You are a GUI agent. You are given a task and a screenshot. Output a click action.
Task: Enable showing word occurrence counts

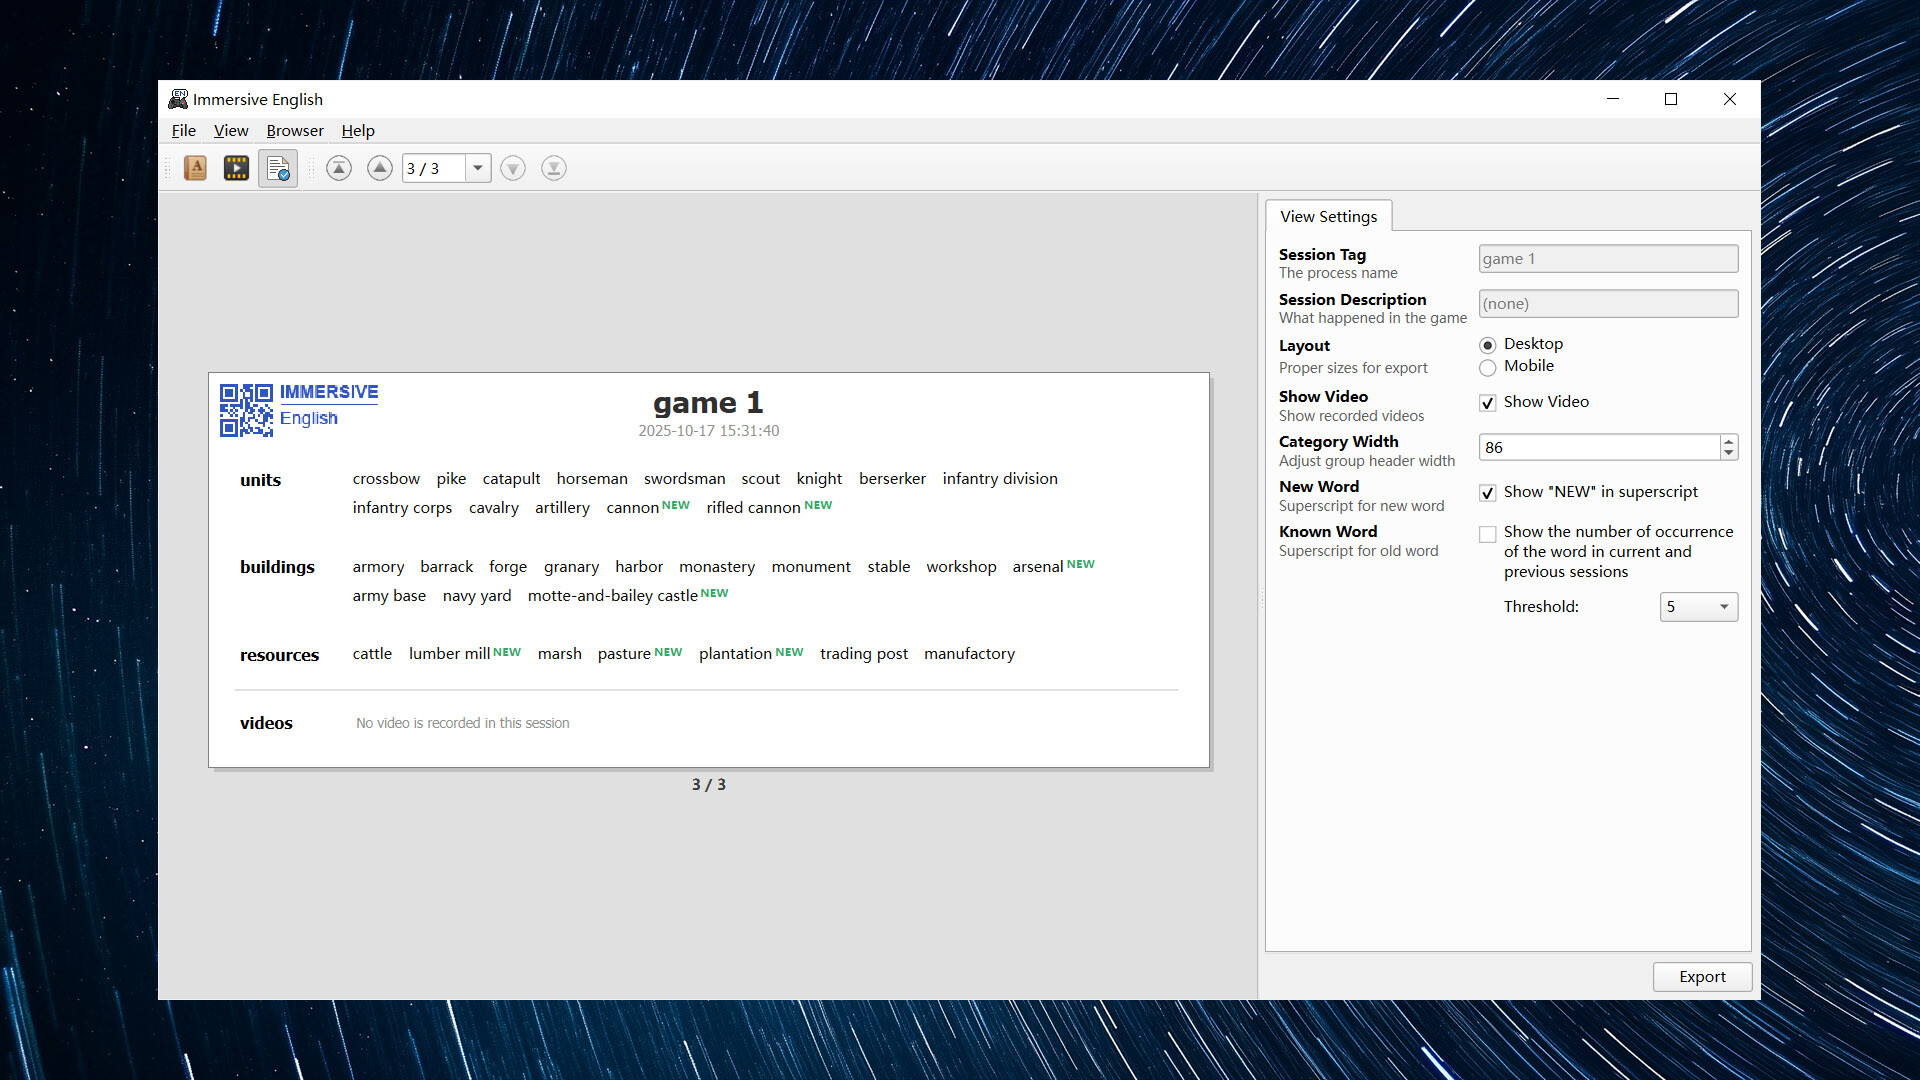pyautogui.click(x=1487, y=533)
